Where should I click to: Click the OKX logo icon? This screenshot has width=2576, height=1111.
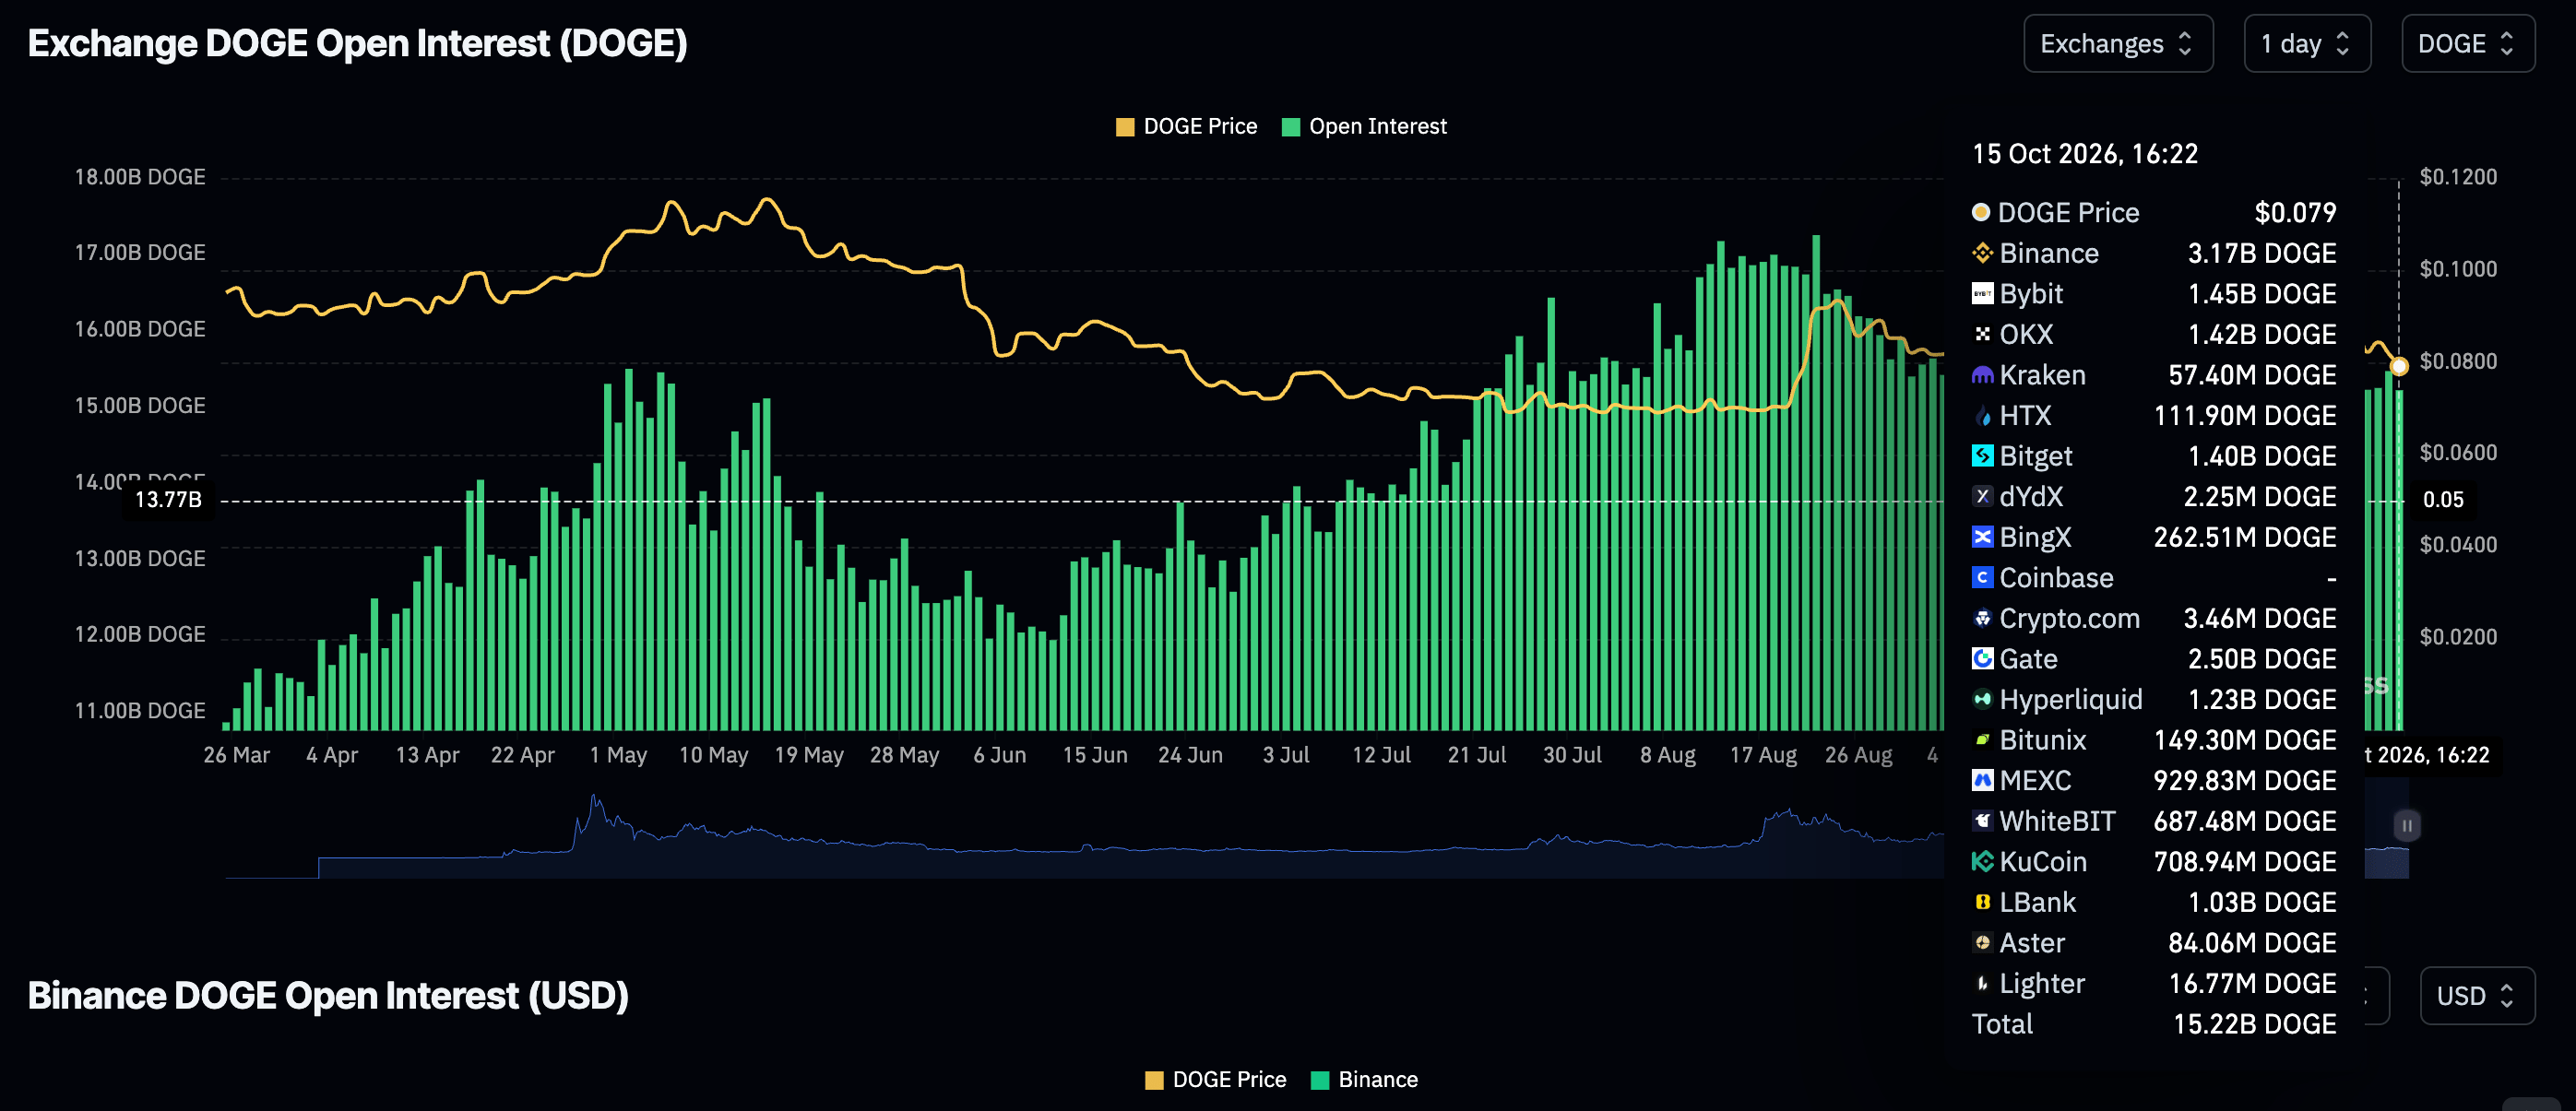(x=1982, y=334)
